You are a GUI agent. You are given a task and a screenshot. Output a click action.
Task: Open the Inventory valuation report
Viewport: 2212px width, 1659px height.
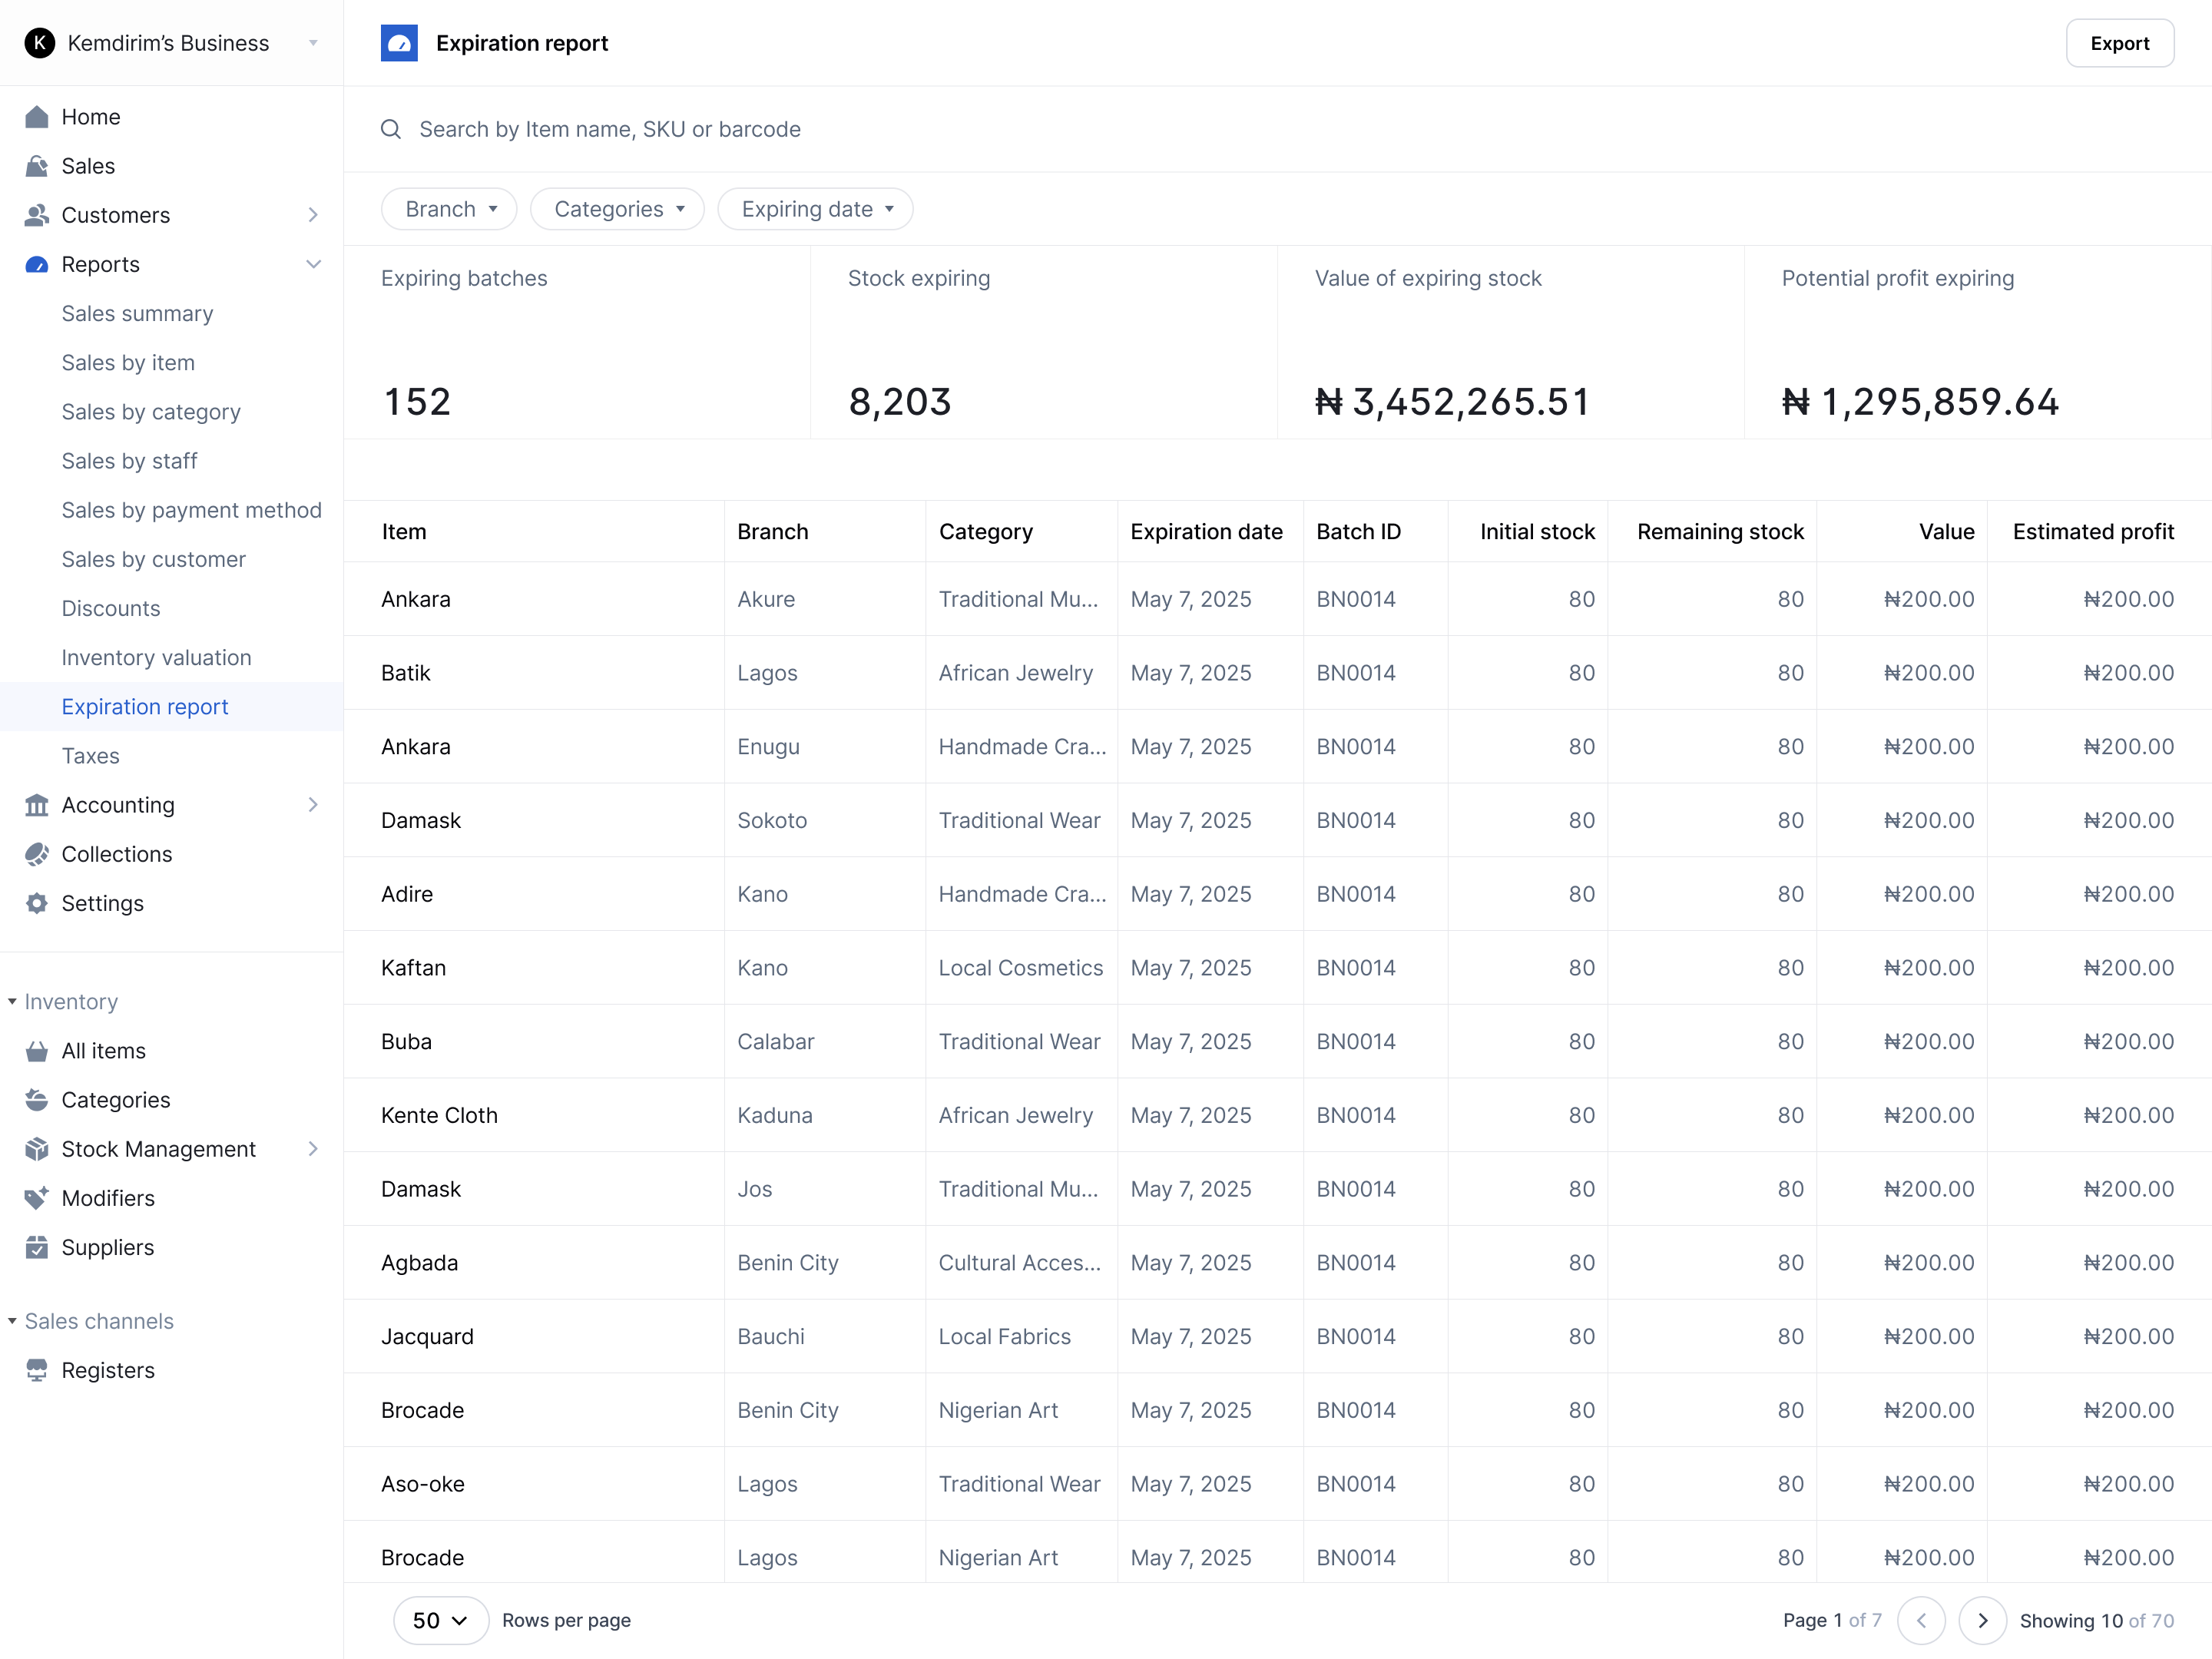point(156,658)
